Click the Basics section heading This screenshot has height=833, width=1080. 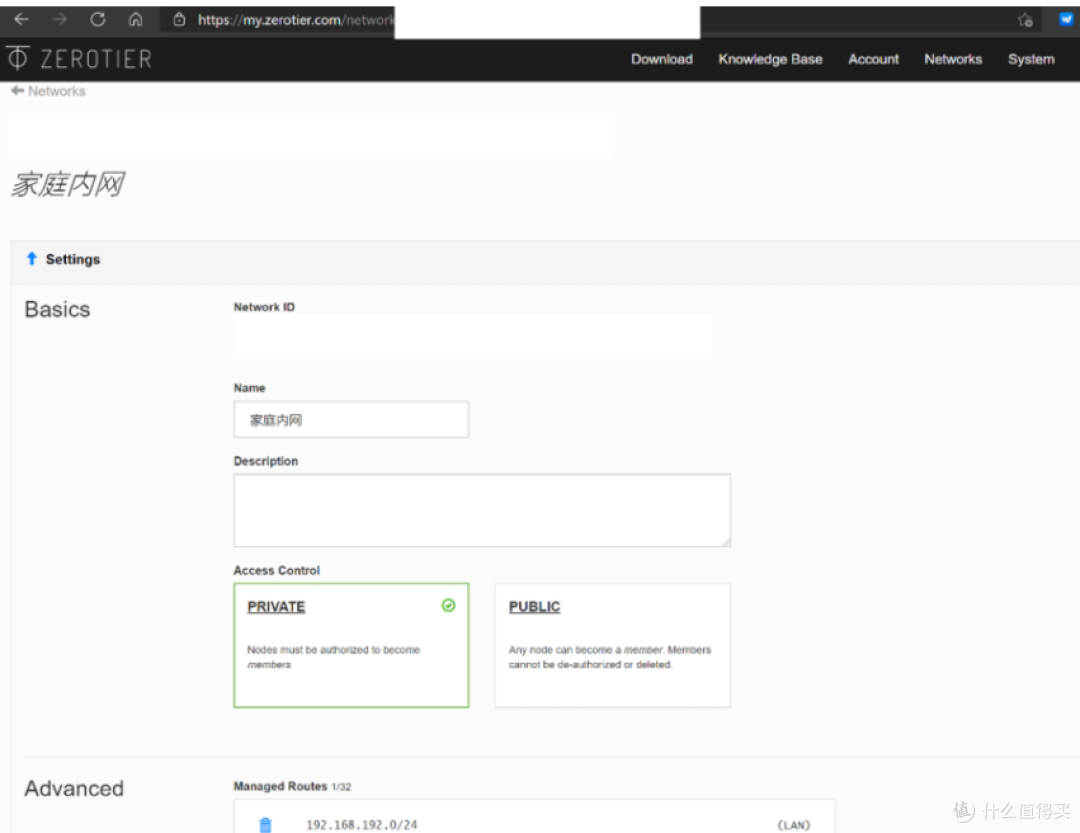pyautogui.click(x=57, y=309)
